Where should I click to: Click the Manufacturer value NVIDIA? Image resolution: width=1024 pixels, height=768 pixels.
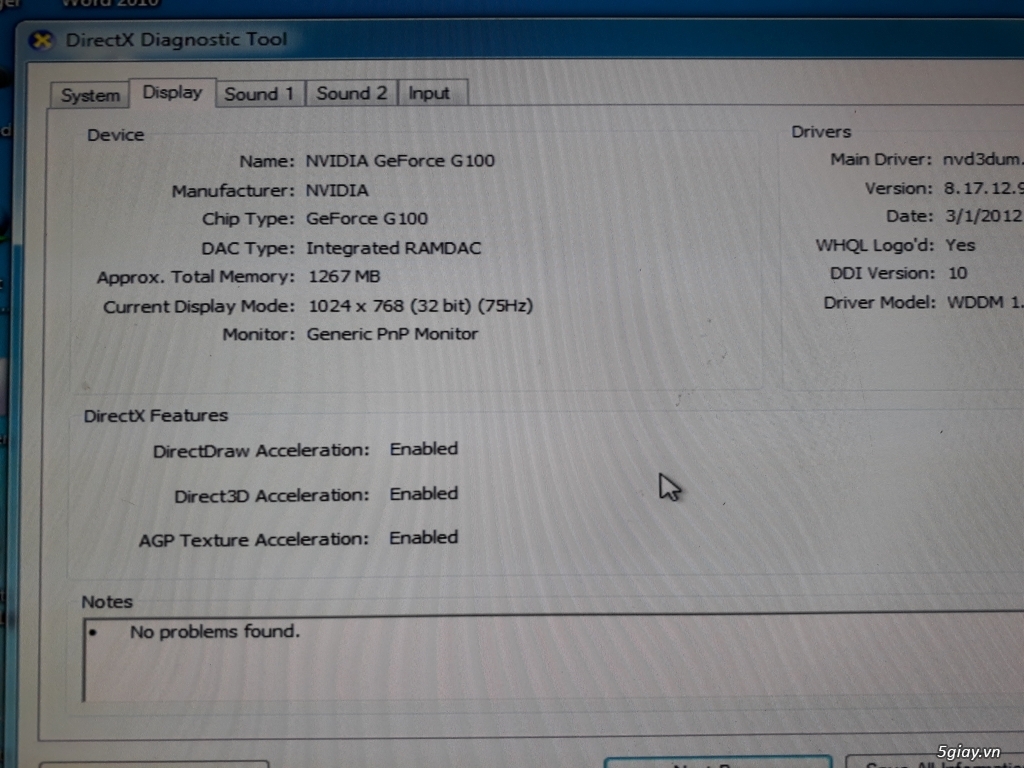(x=337, y=190)
